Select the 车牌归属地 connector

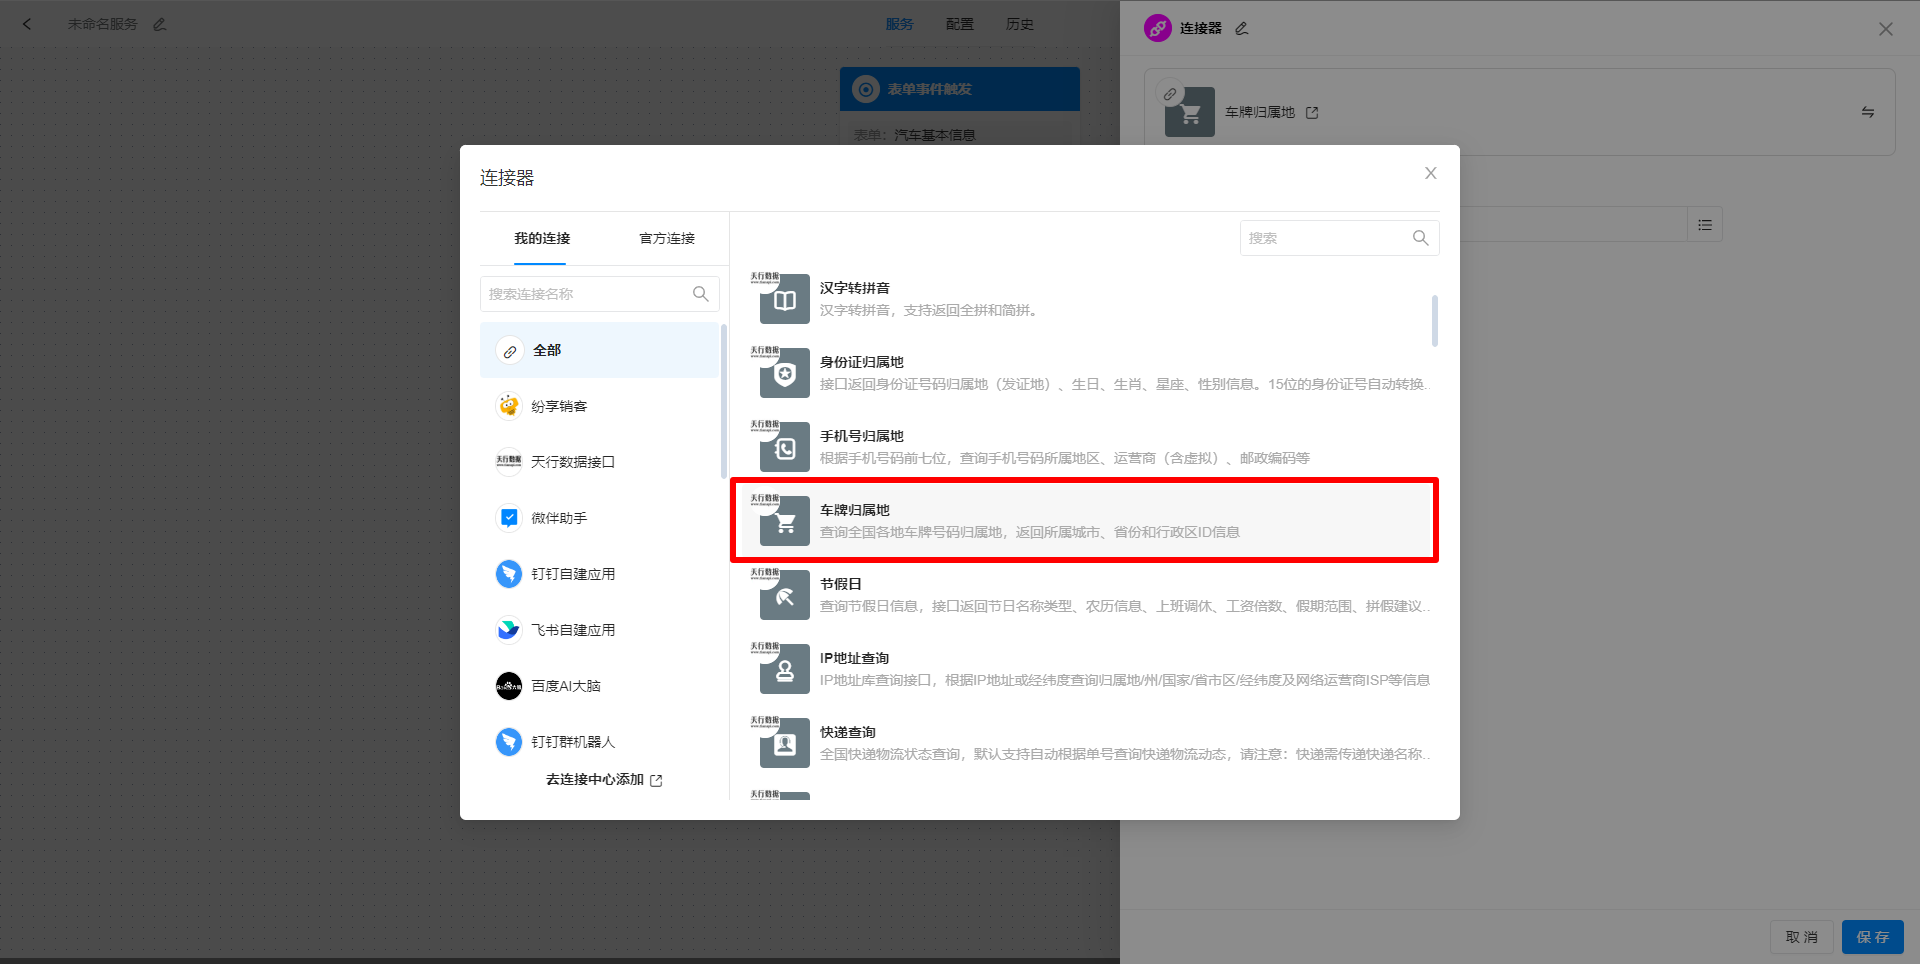coord(1083,520)
